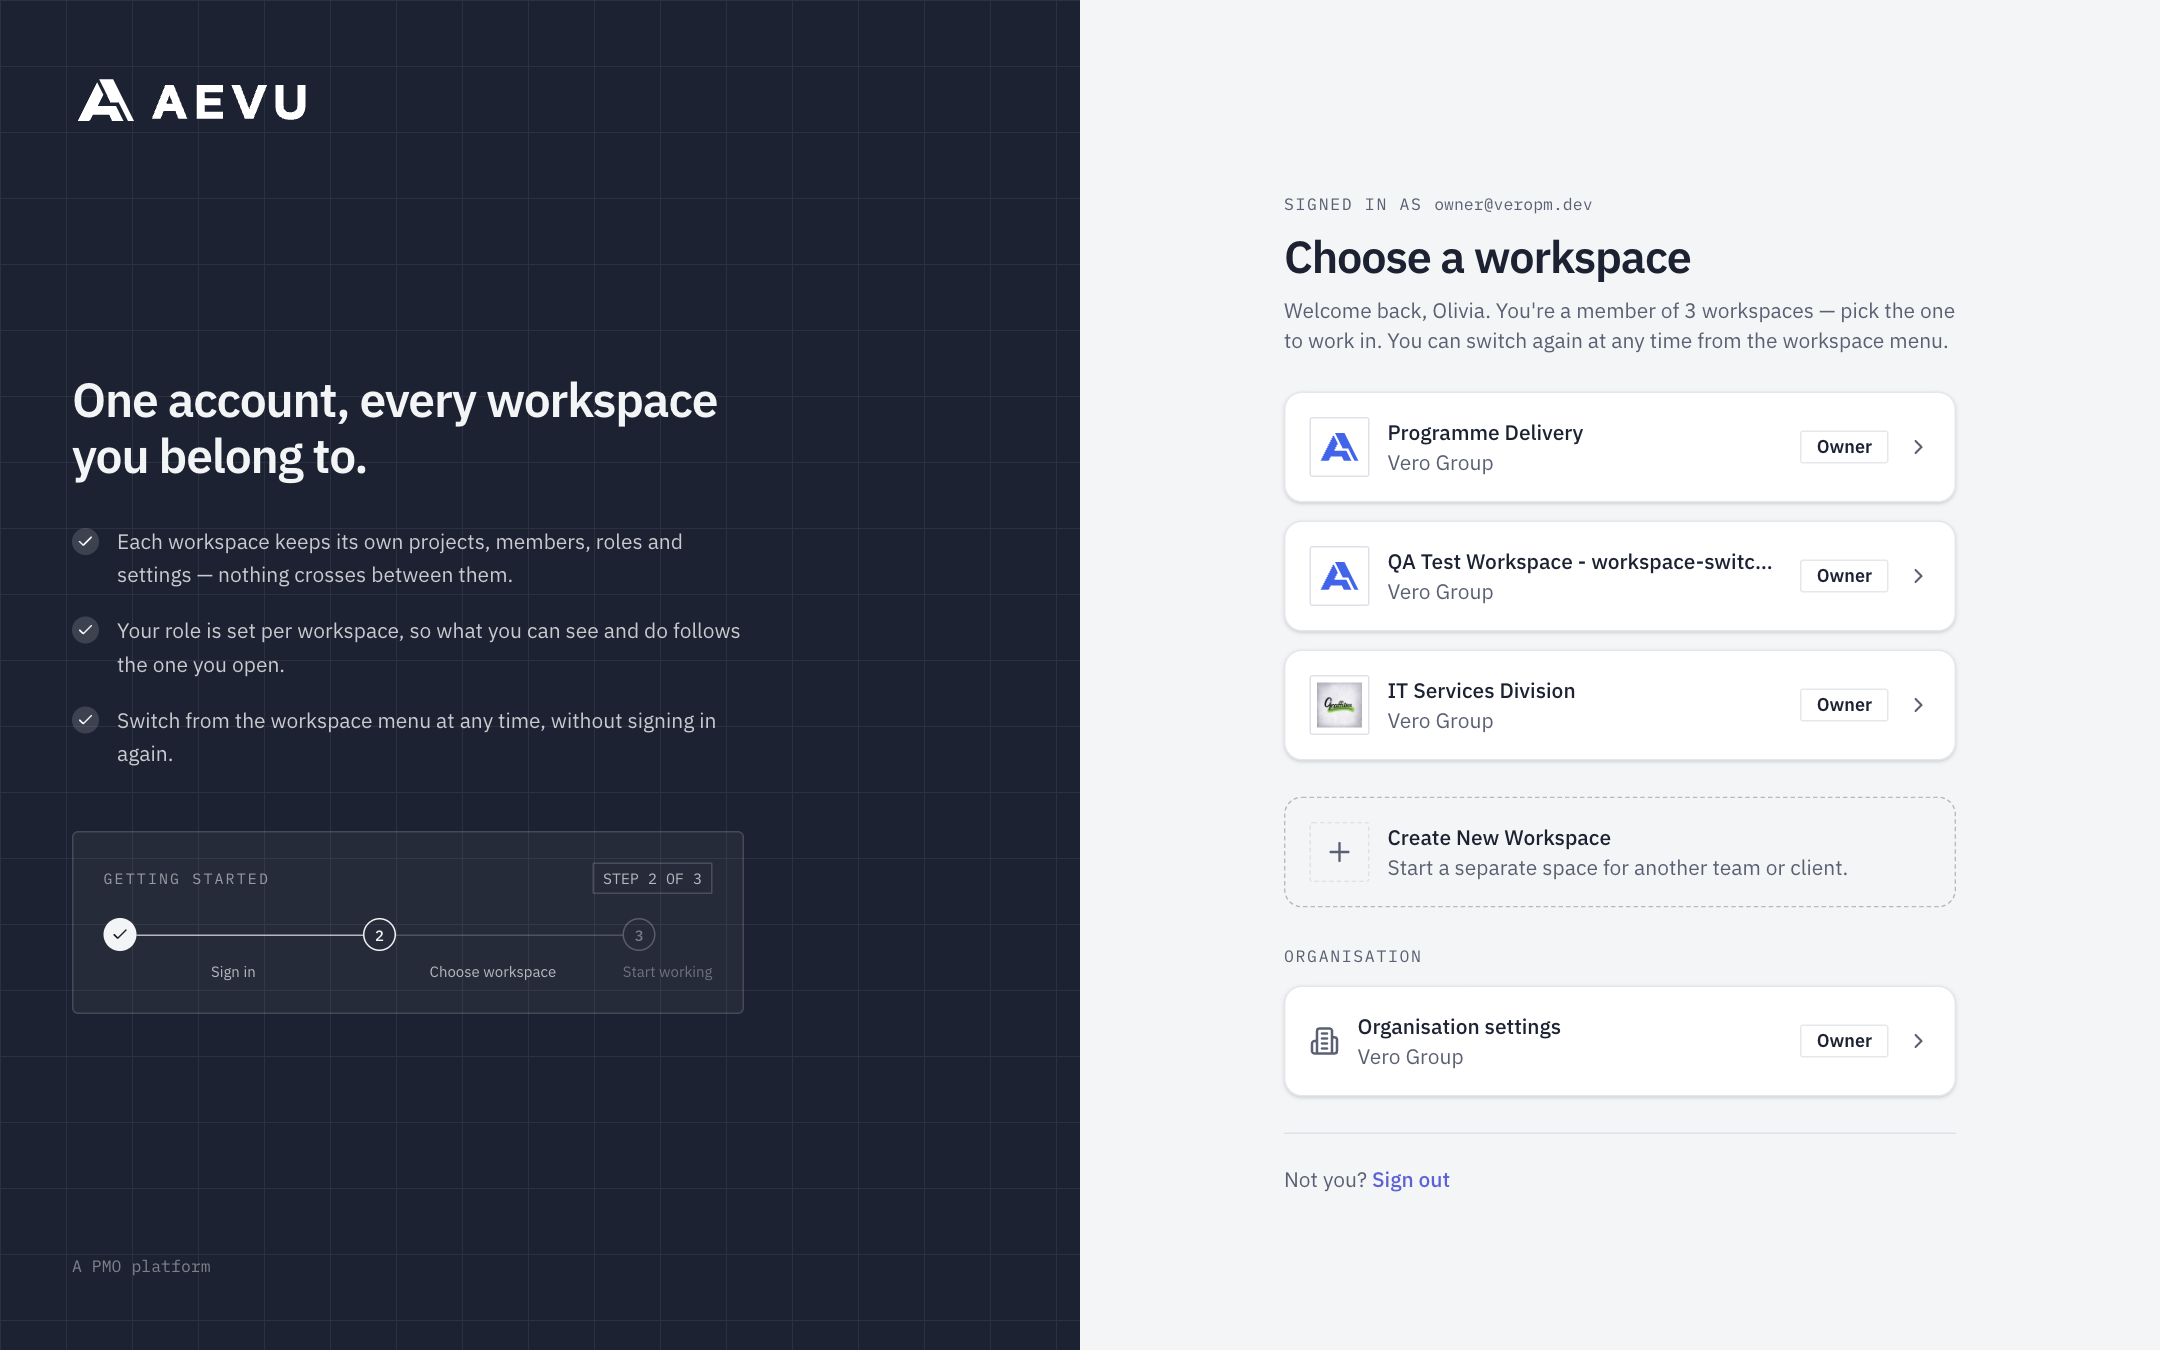The width and height of the screenshot is (2160, 1350).
Task: Click the plus icon for Create New Workspace
Action: pyautogui.click(x=1339, y=852)
